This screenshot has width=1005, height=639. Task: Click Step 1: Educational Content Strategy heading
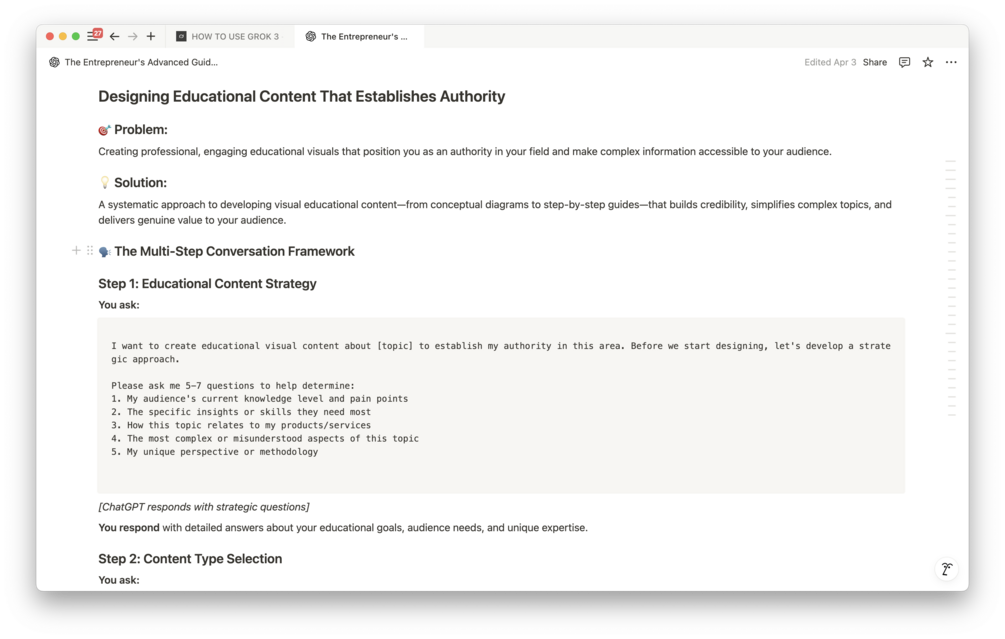207,283
